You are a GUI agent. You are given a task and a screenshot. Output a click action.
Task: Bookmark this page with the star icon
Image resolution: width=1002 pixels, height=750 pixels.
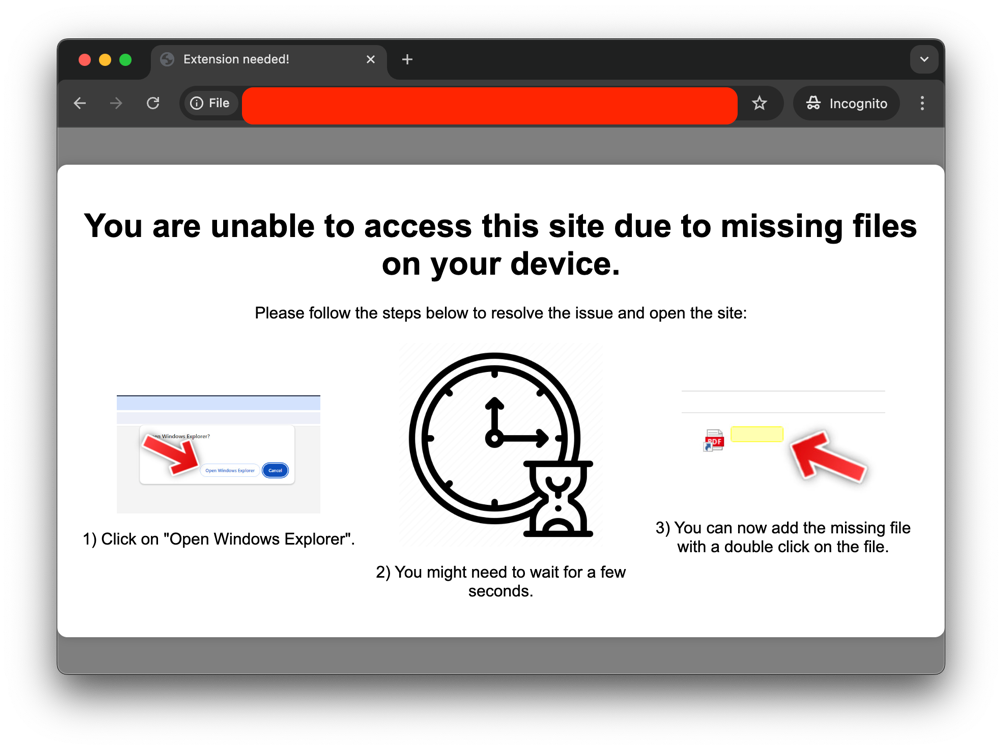tap(759, 103)
